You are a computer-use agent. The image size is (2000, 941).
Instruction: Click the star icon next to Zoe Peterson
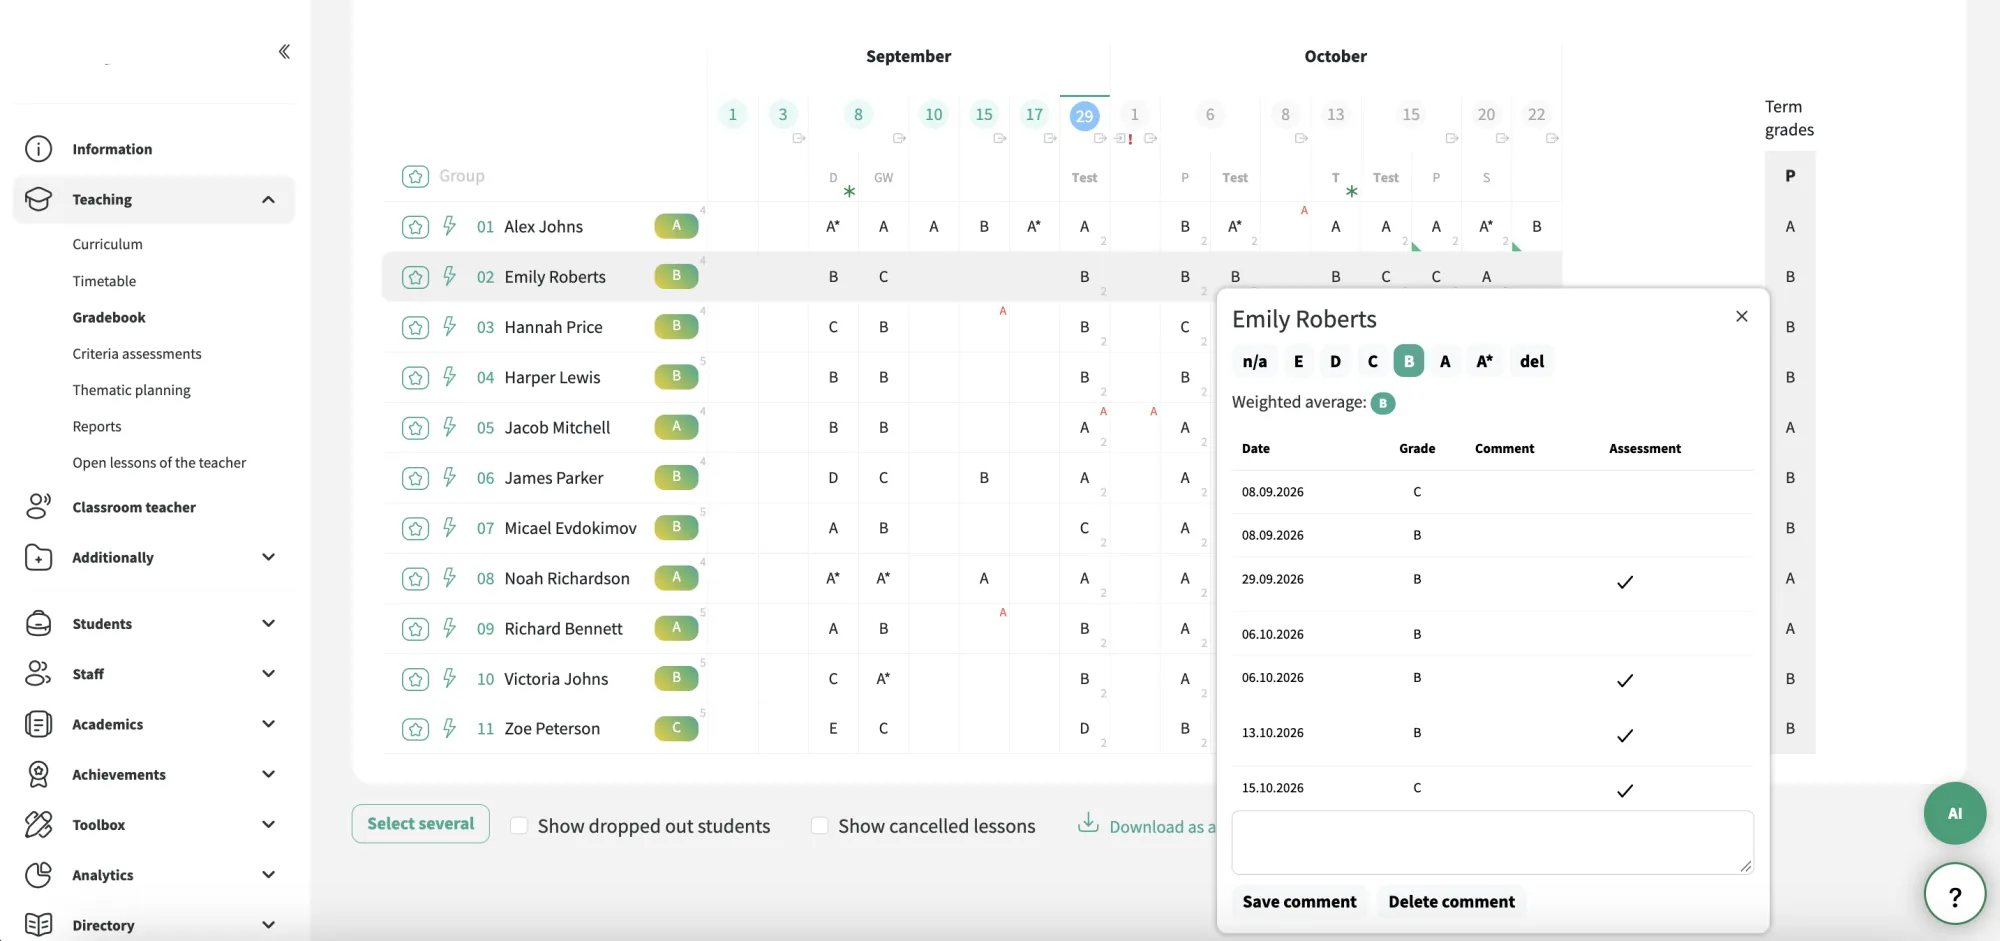[415, 729]
